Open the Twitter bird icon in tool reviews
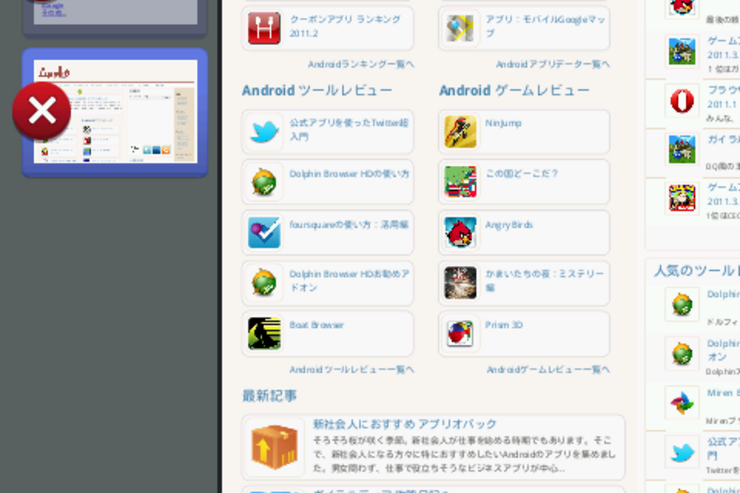Screen dimensions: 740x493 coord(264,132)
